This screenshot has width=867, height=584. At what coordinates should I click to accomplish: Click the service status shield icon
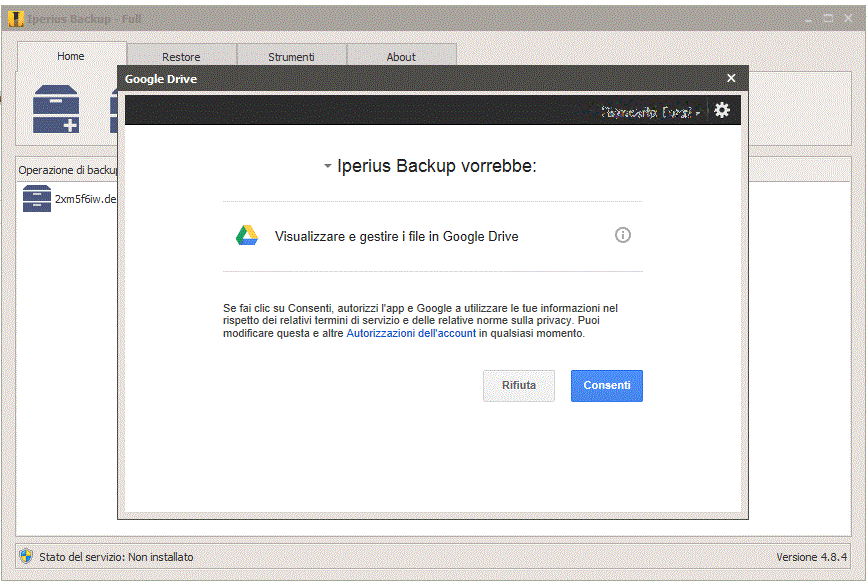click(x=26, y=556)
